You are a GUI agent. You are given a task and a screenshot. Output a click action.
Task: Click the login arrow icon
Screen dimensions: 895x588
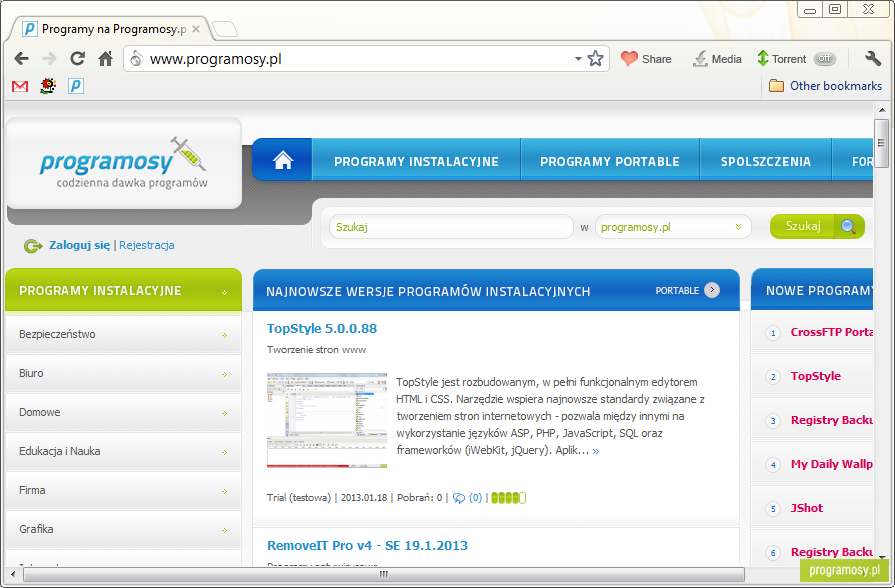[x=33, y=246]
